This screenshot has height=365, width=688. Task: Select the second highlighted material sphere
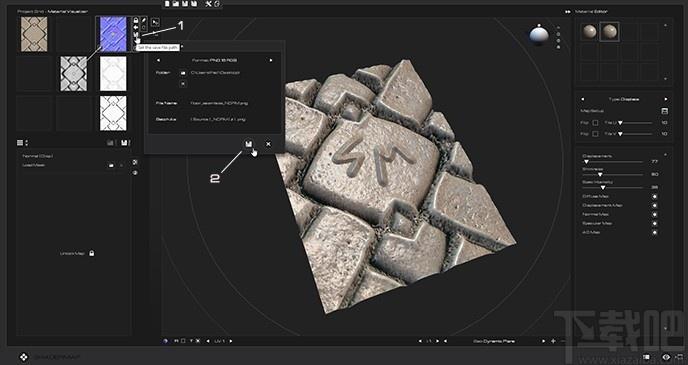click(x=609, y=32)
